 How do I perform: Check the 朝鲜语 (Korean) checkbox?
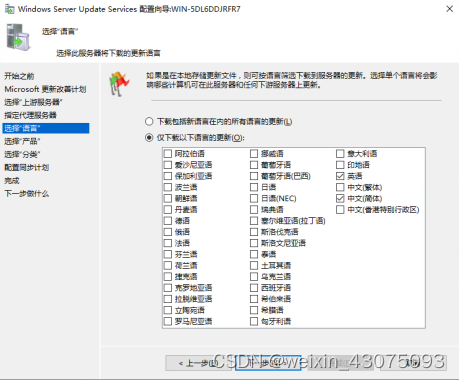coord(168,199)
